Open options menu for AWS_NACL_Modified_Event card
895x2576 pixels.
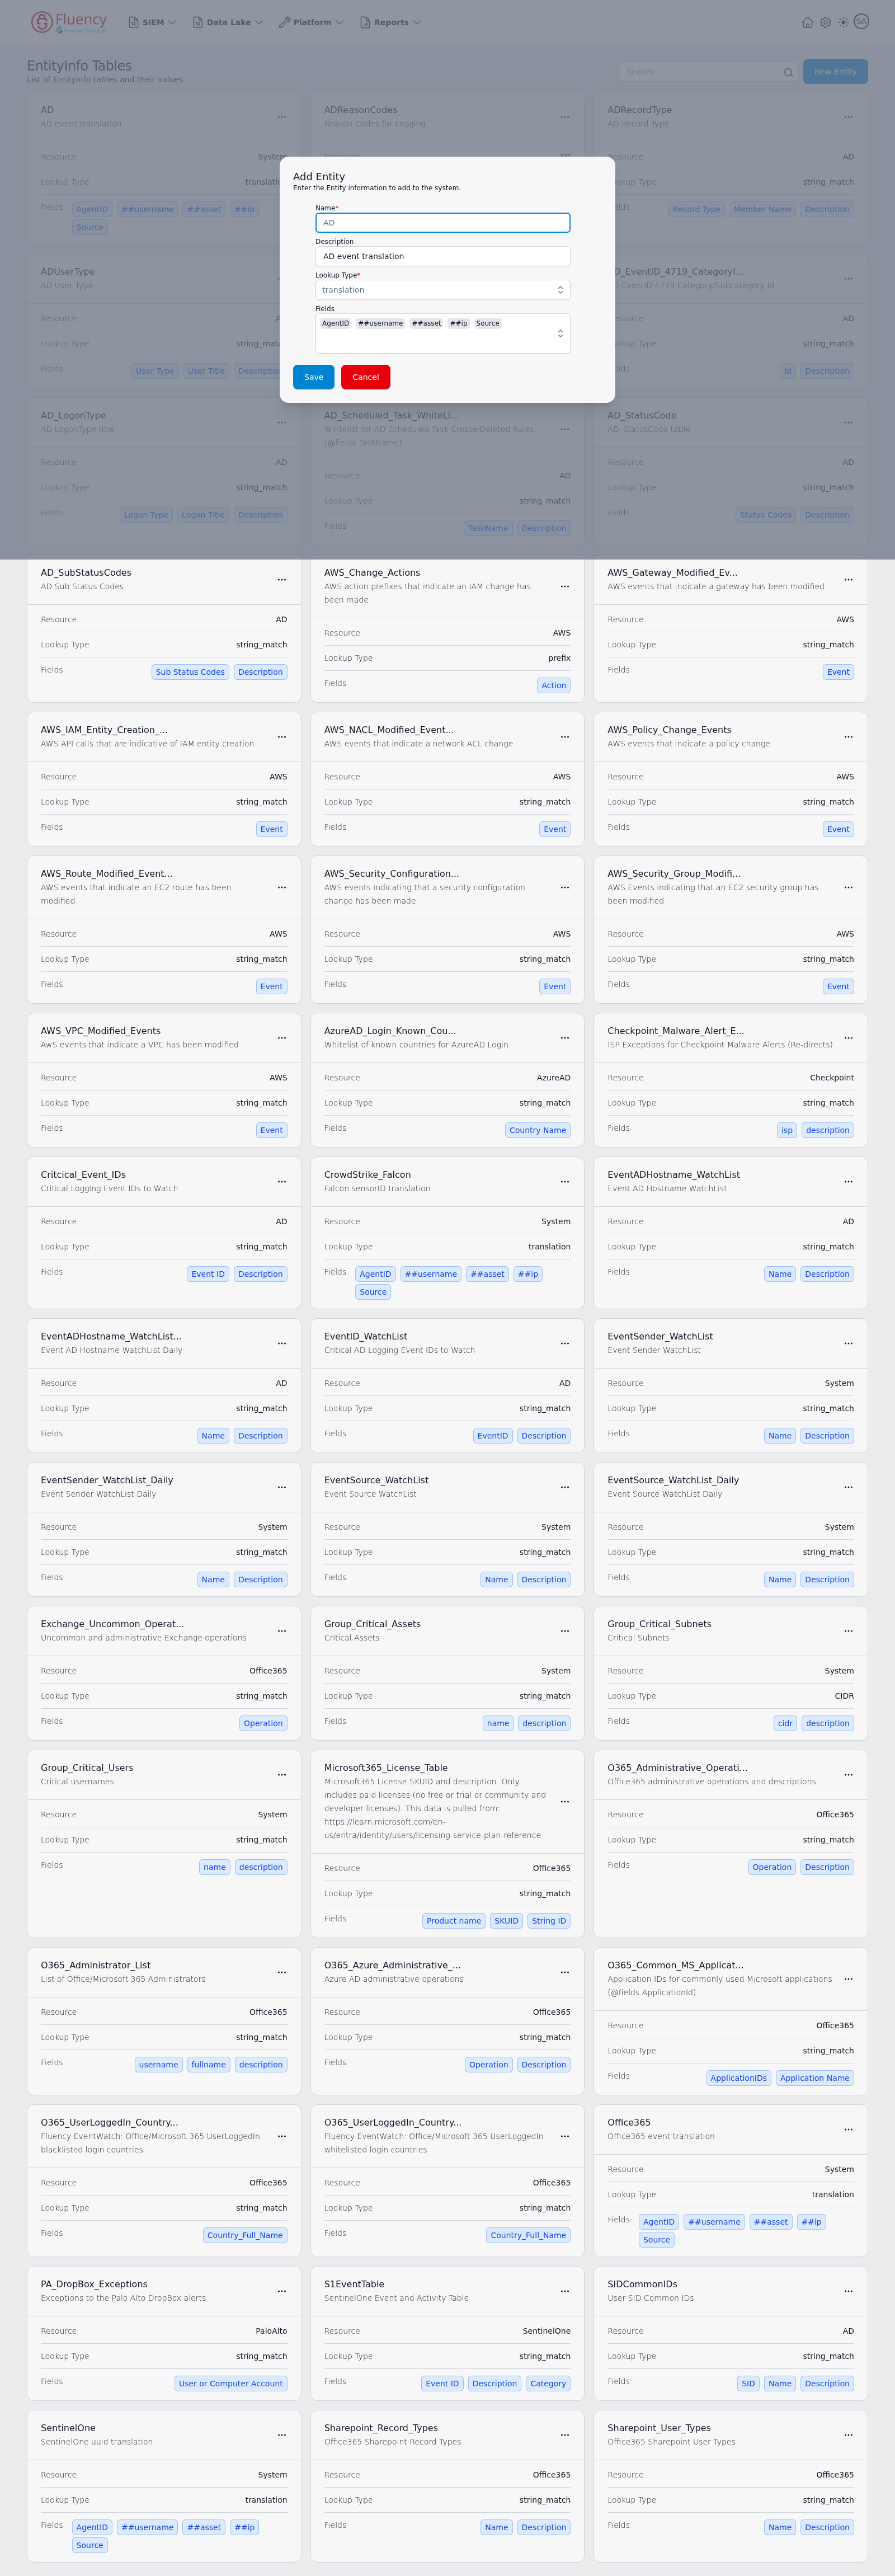click(x=565, y=737)
